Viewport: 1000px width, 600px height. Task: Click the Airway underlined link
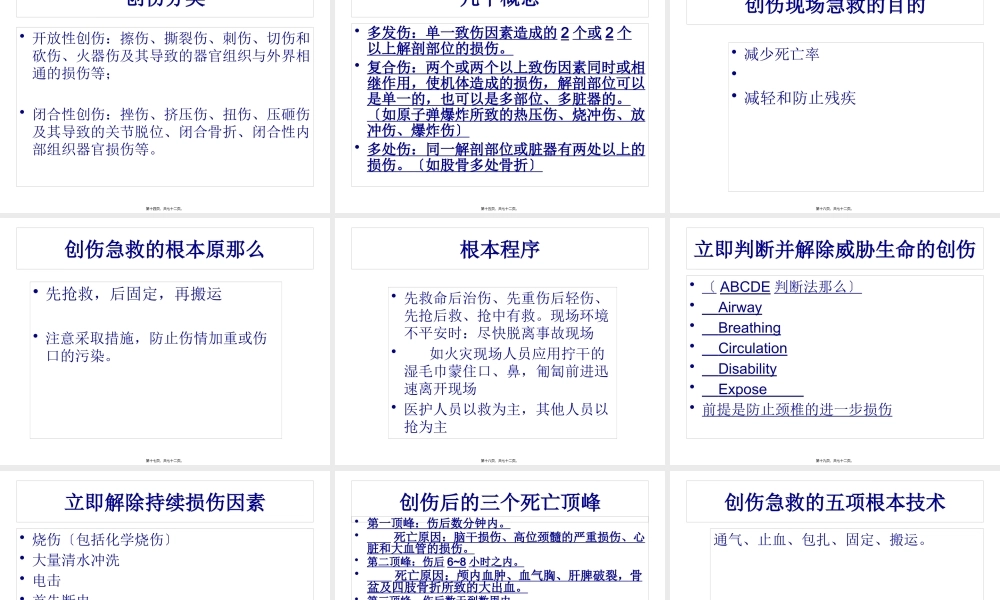(739, 307)
